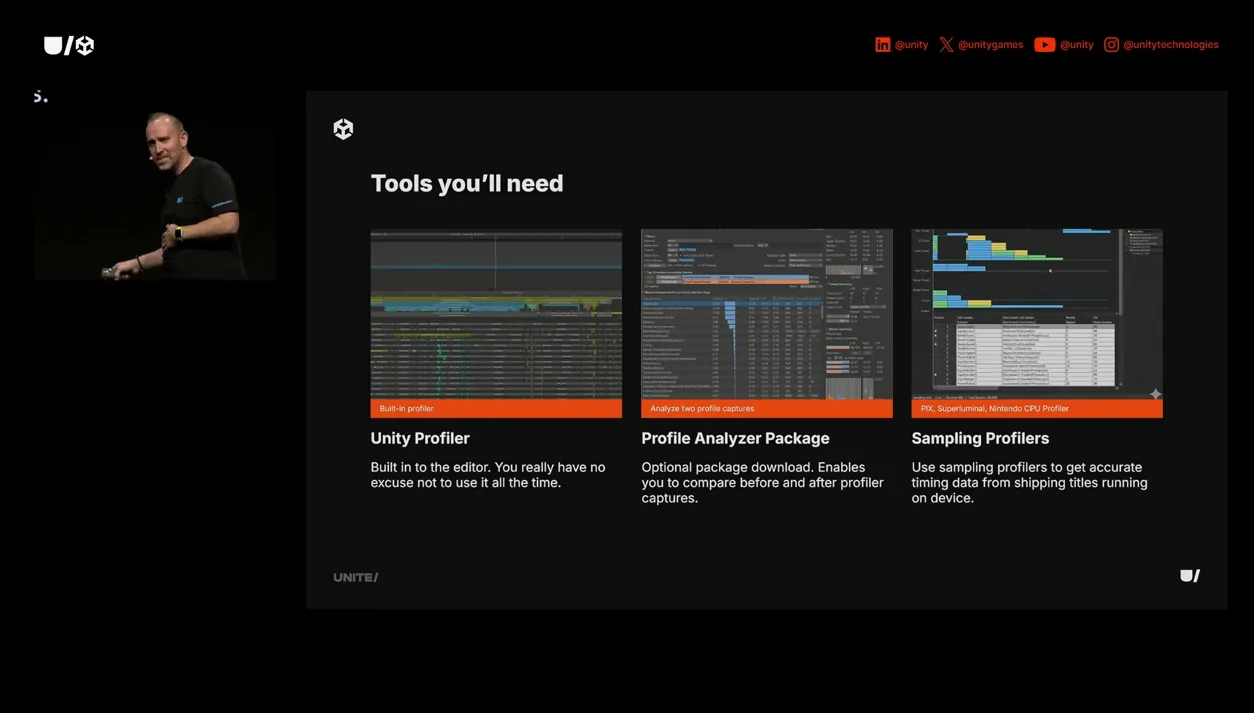Click the 'Optional package download' description
Image resolution: width=1254 pixels, height=713 pixels.
pyautogui.click(x=762, y=482)
